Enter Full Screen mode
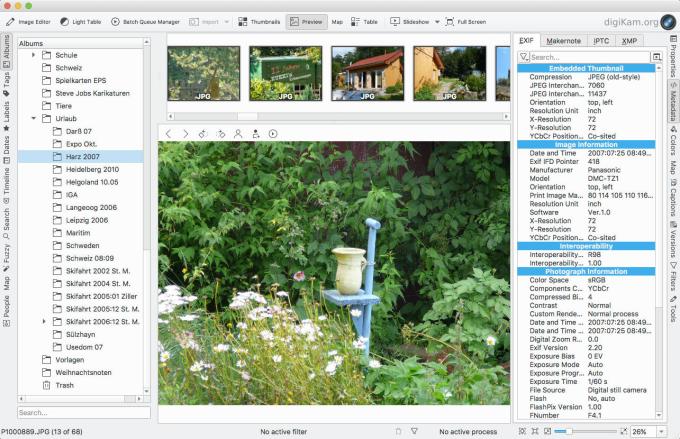This screenshot has width=680, height=439. [x=466, y=22]
